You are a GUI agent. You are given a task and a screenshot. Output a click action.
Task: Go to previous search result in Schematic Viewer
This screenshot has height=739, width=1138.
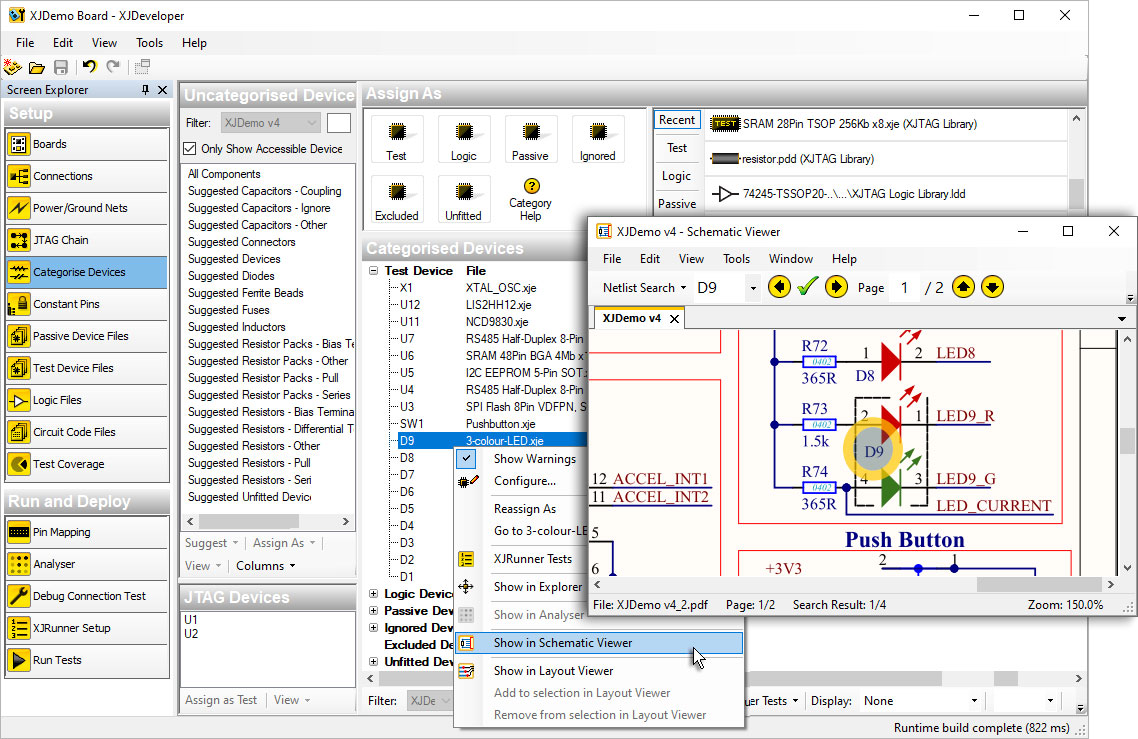[779, 287]
